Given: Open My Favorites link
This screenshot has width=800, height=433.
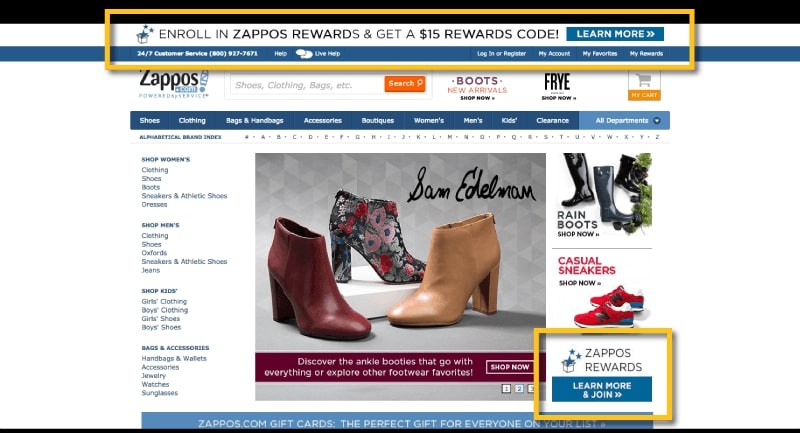Looking at the screenshot, I should point(600,54).
